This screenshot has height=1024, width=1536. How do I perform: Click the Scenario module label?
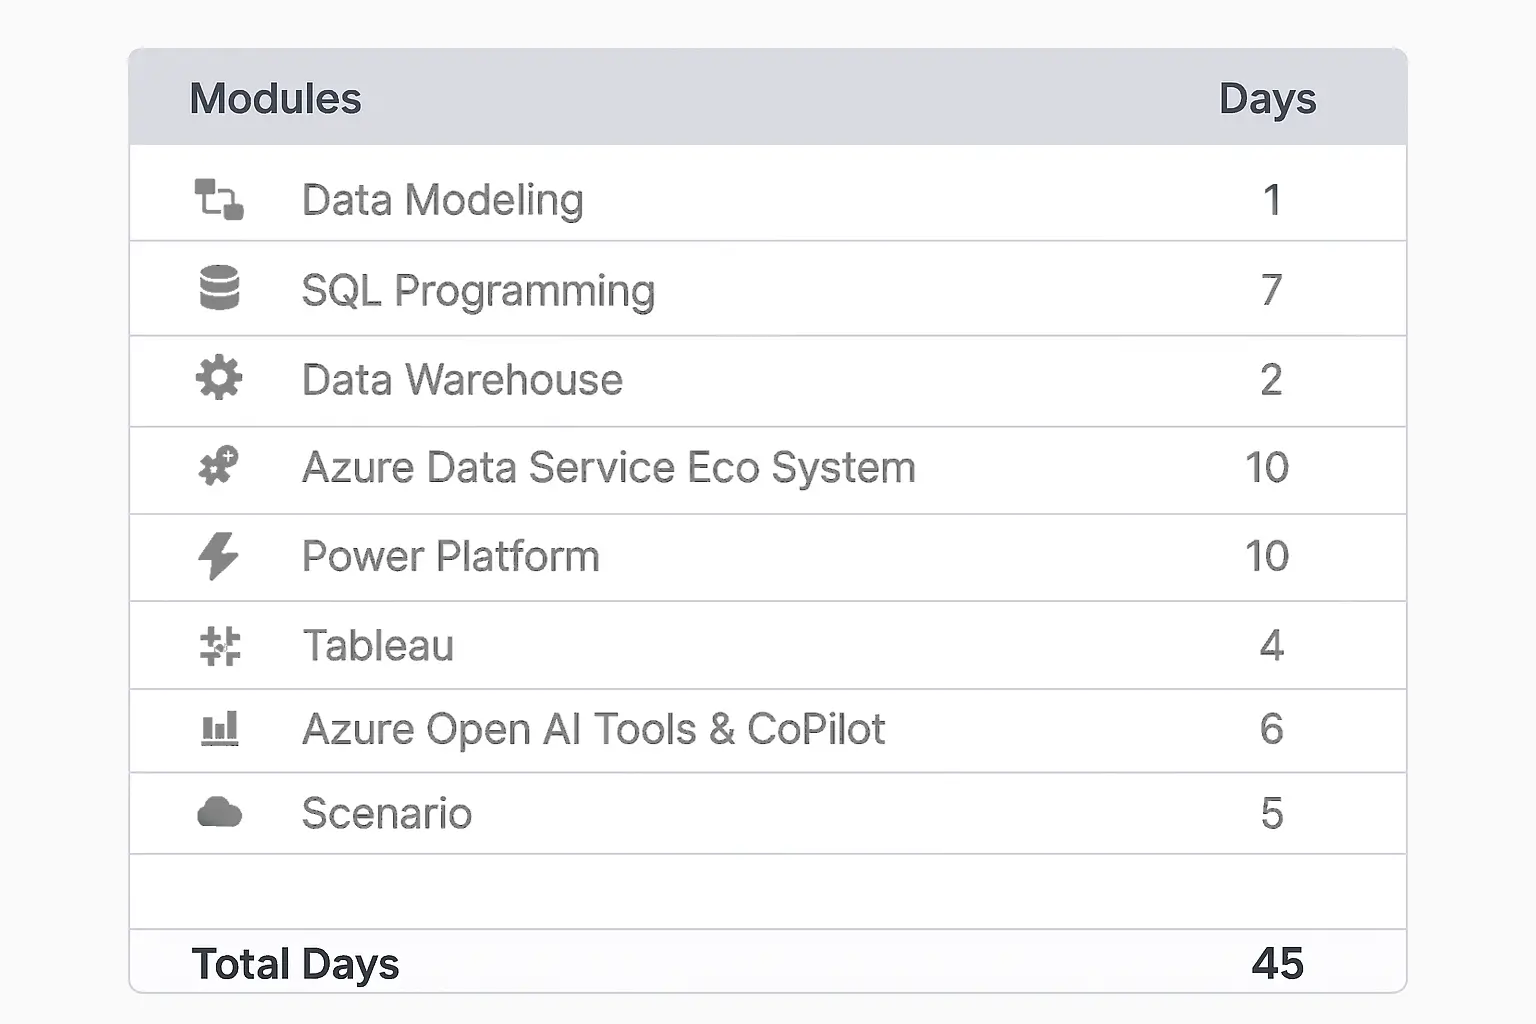click(x=386, y=814)
